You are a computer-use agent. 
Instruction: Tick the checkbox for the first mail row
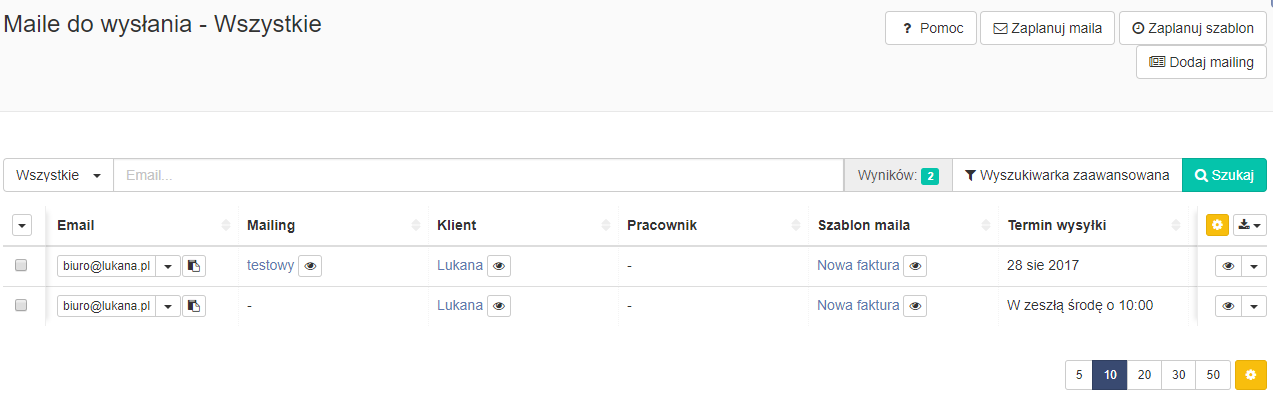(x=21, y=266)
